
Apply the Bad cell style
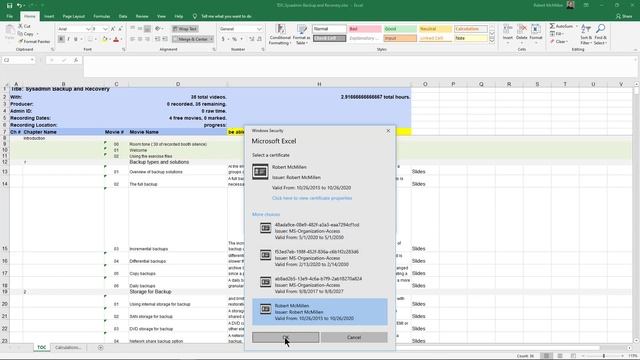pos(364,29)
